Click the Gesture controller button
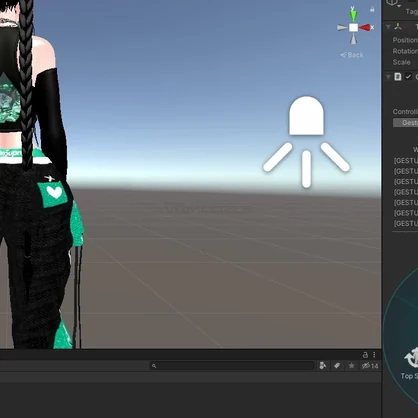Screen dimensions: 418x418 tap(405, 123)
